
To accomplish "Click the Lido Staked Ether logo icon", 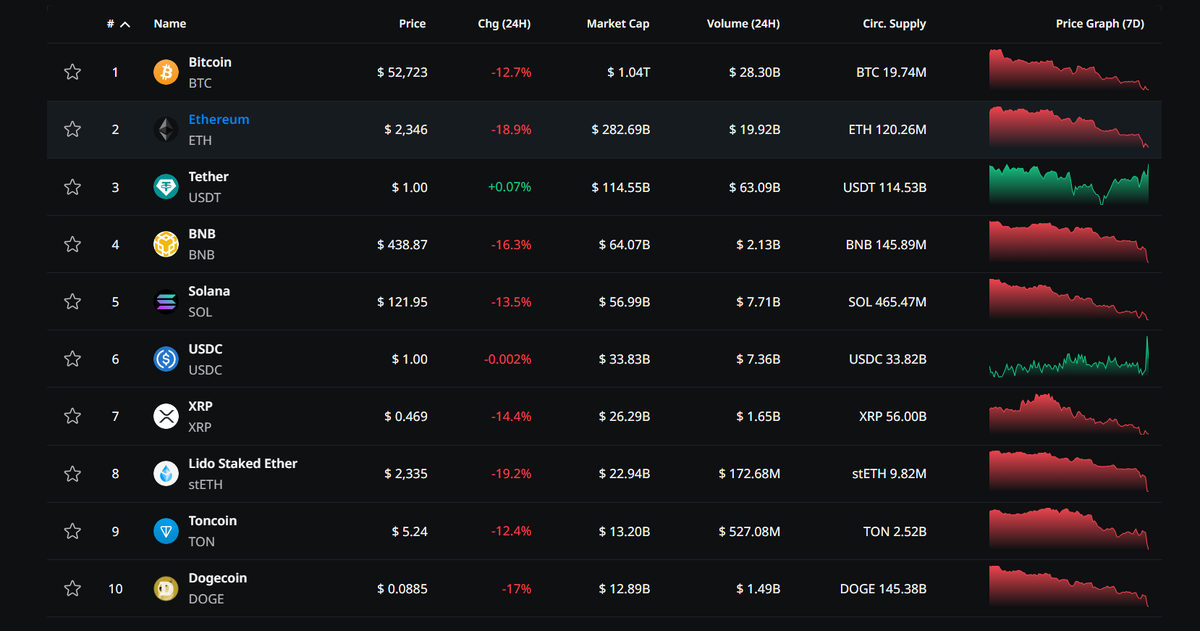I will pyautogui.click(x=166, y=473).
